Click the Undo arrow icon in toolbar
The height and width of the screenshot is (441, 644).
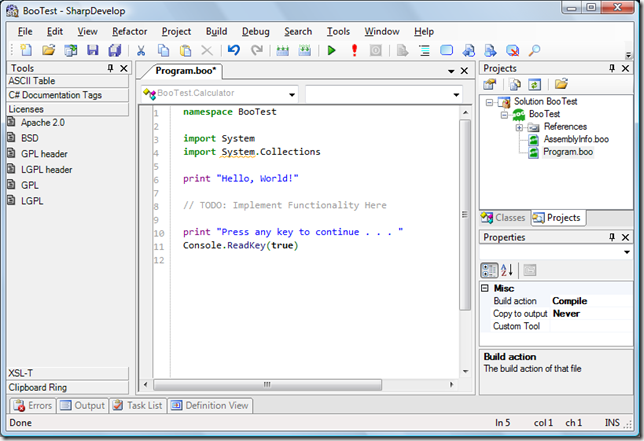(x=234, y=51)
